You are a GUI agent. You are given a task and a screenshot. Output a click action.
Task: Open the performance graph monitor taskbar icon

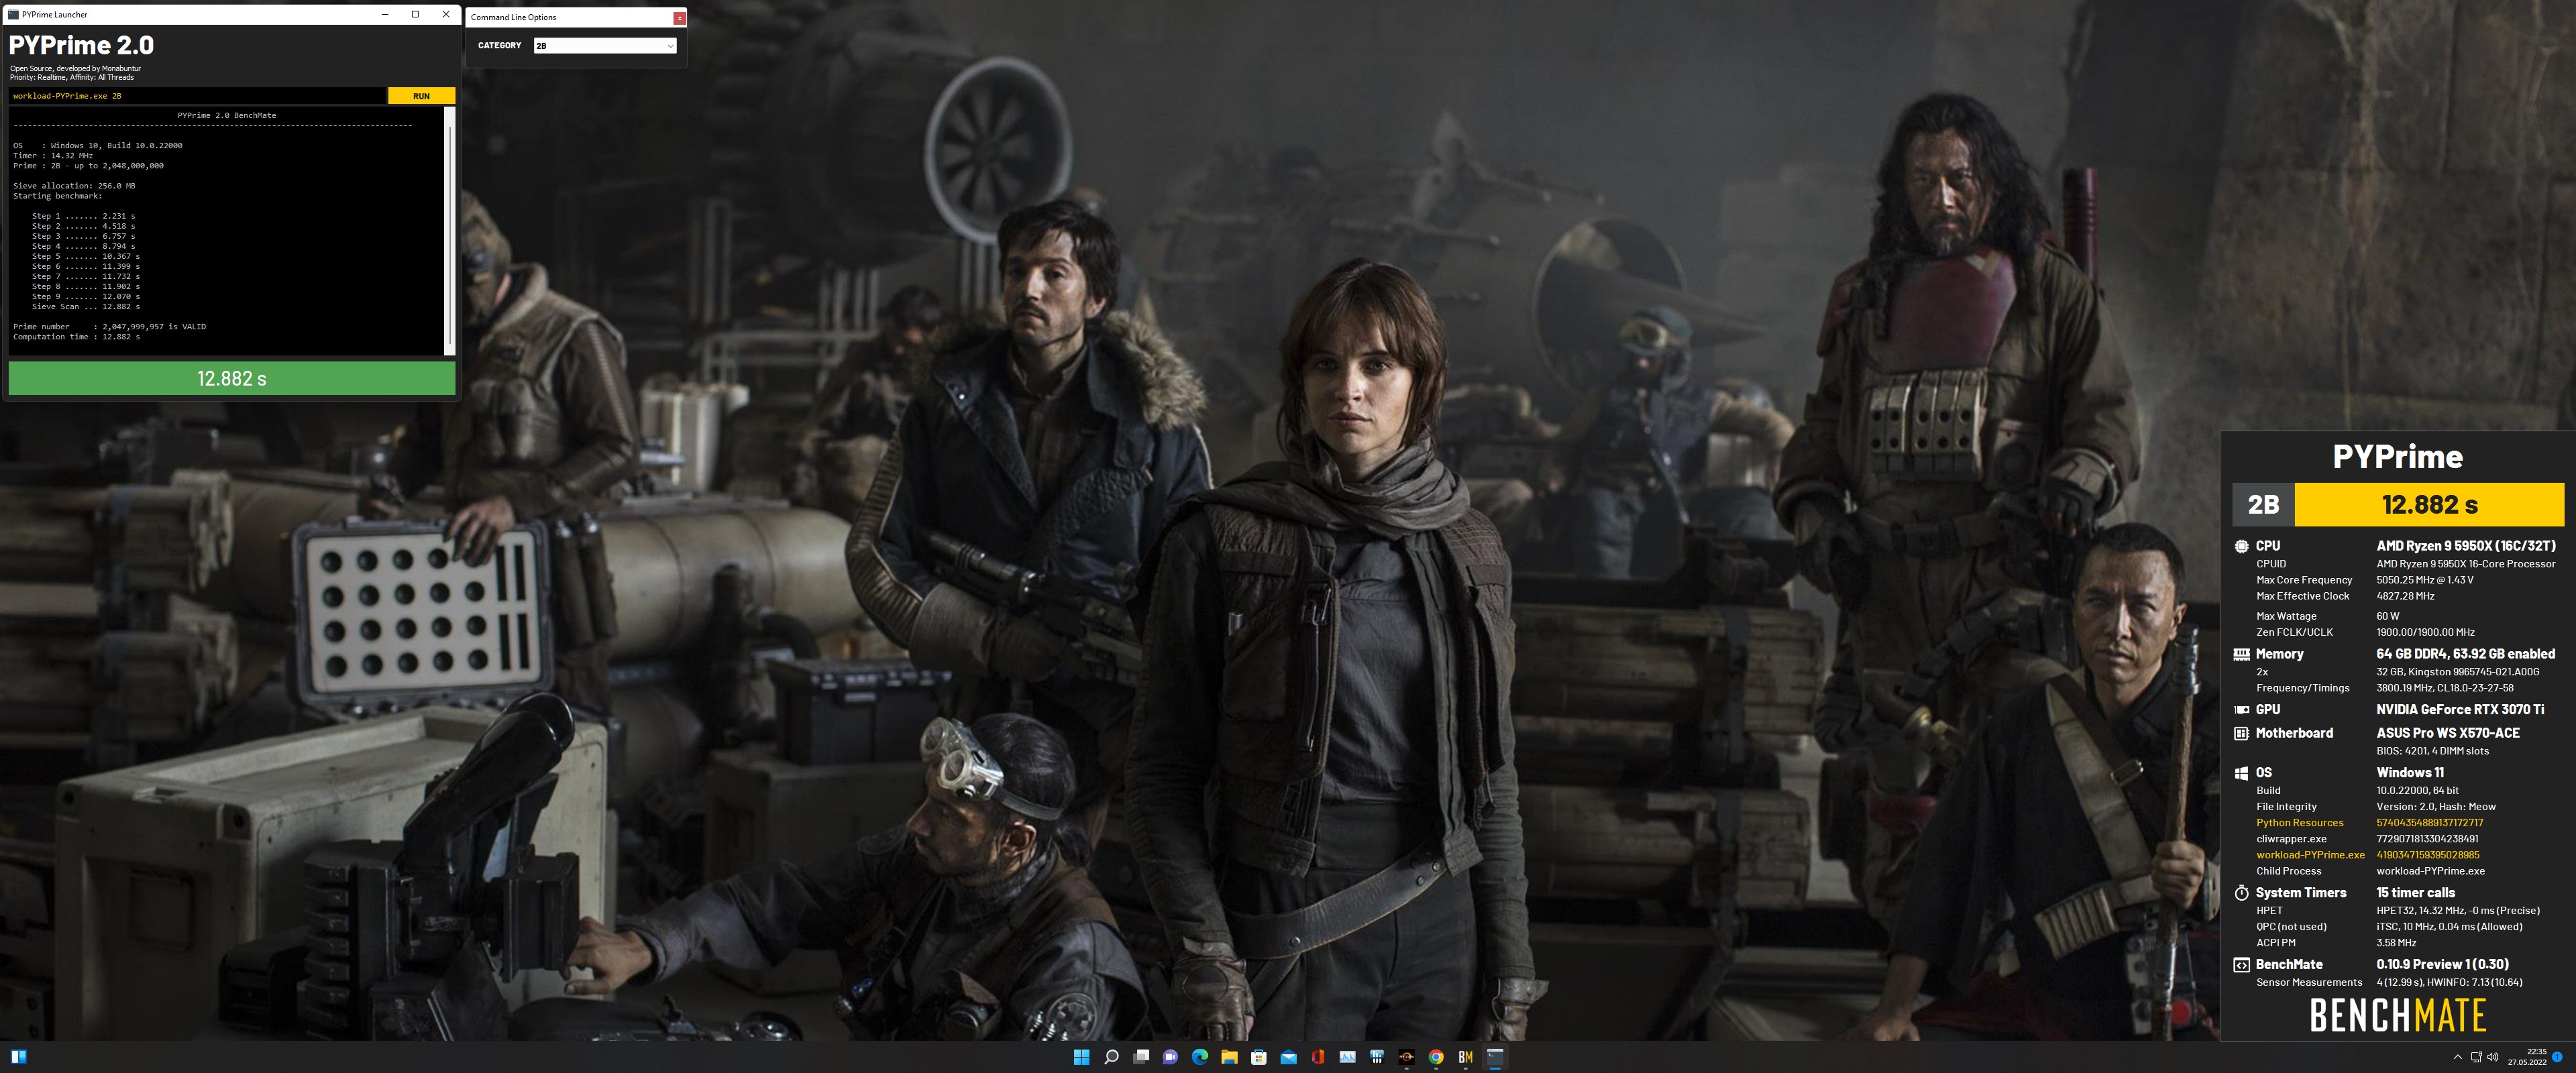point(1347,1057)
